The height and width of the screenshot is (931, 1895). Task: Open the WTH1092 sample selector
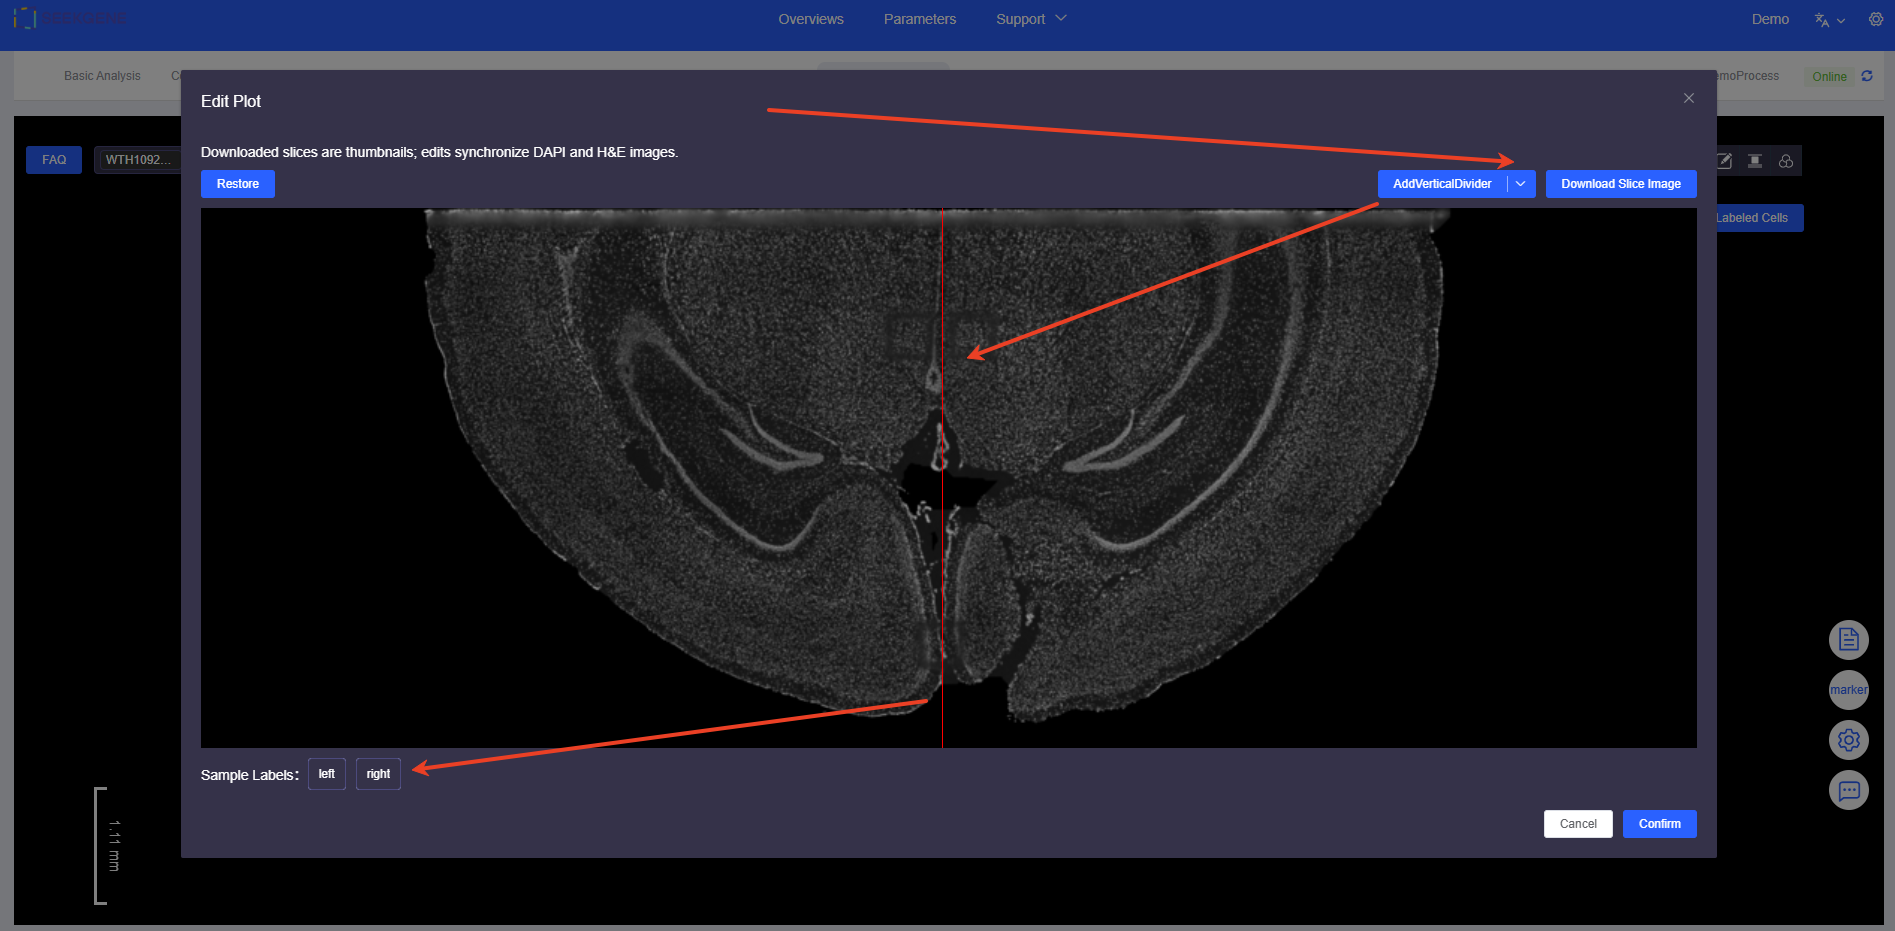pyautogui.click(x=138, y=160)
